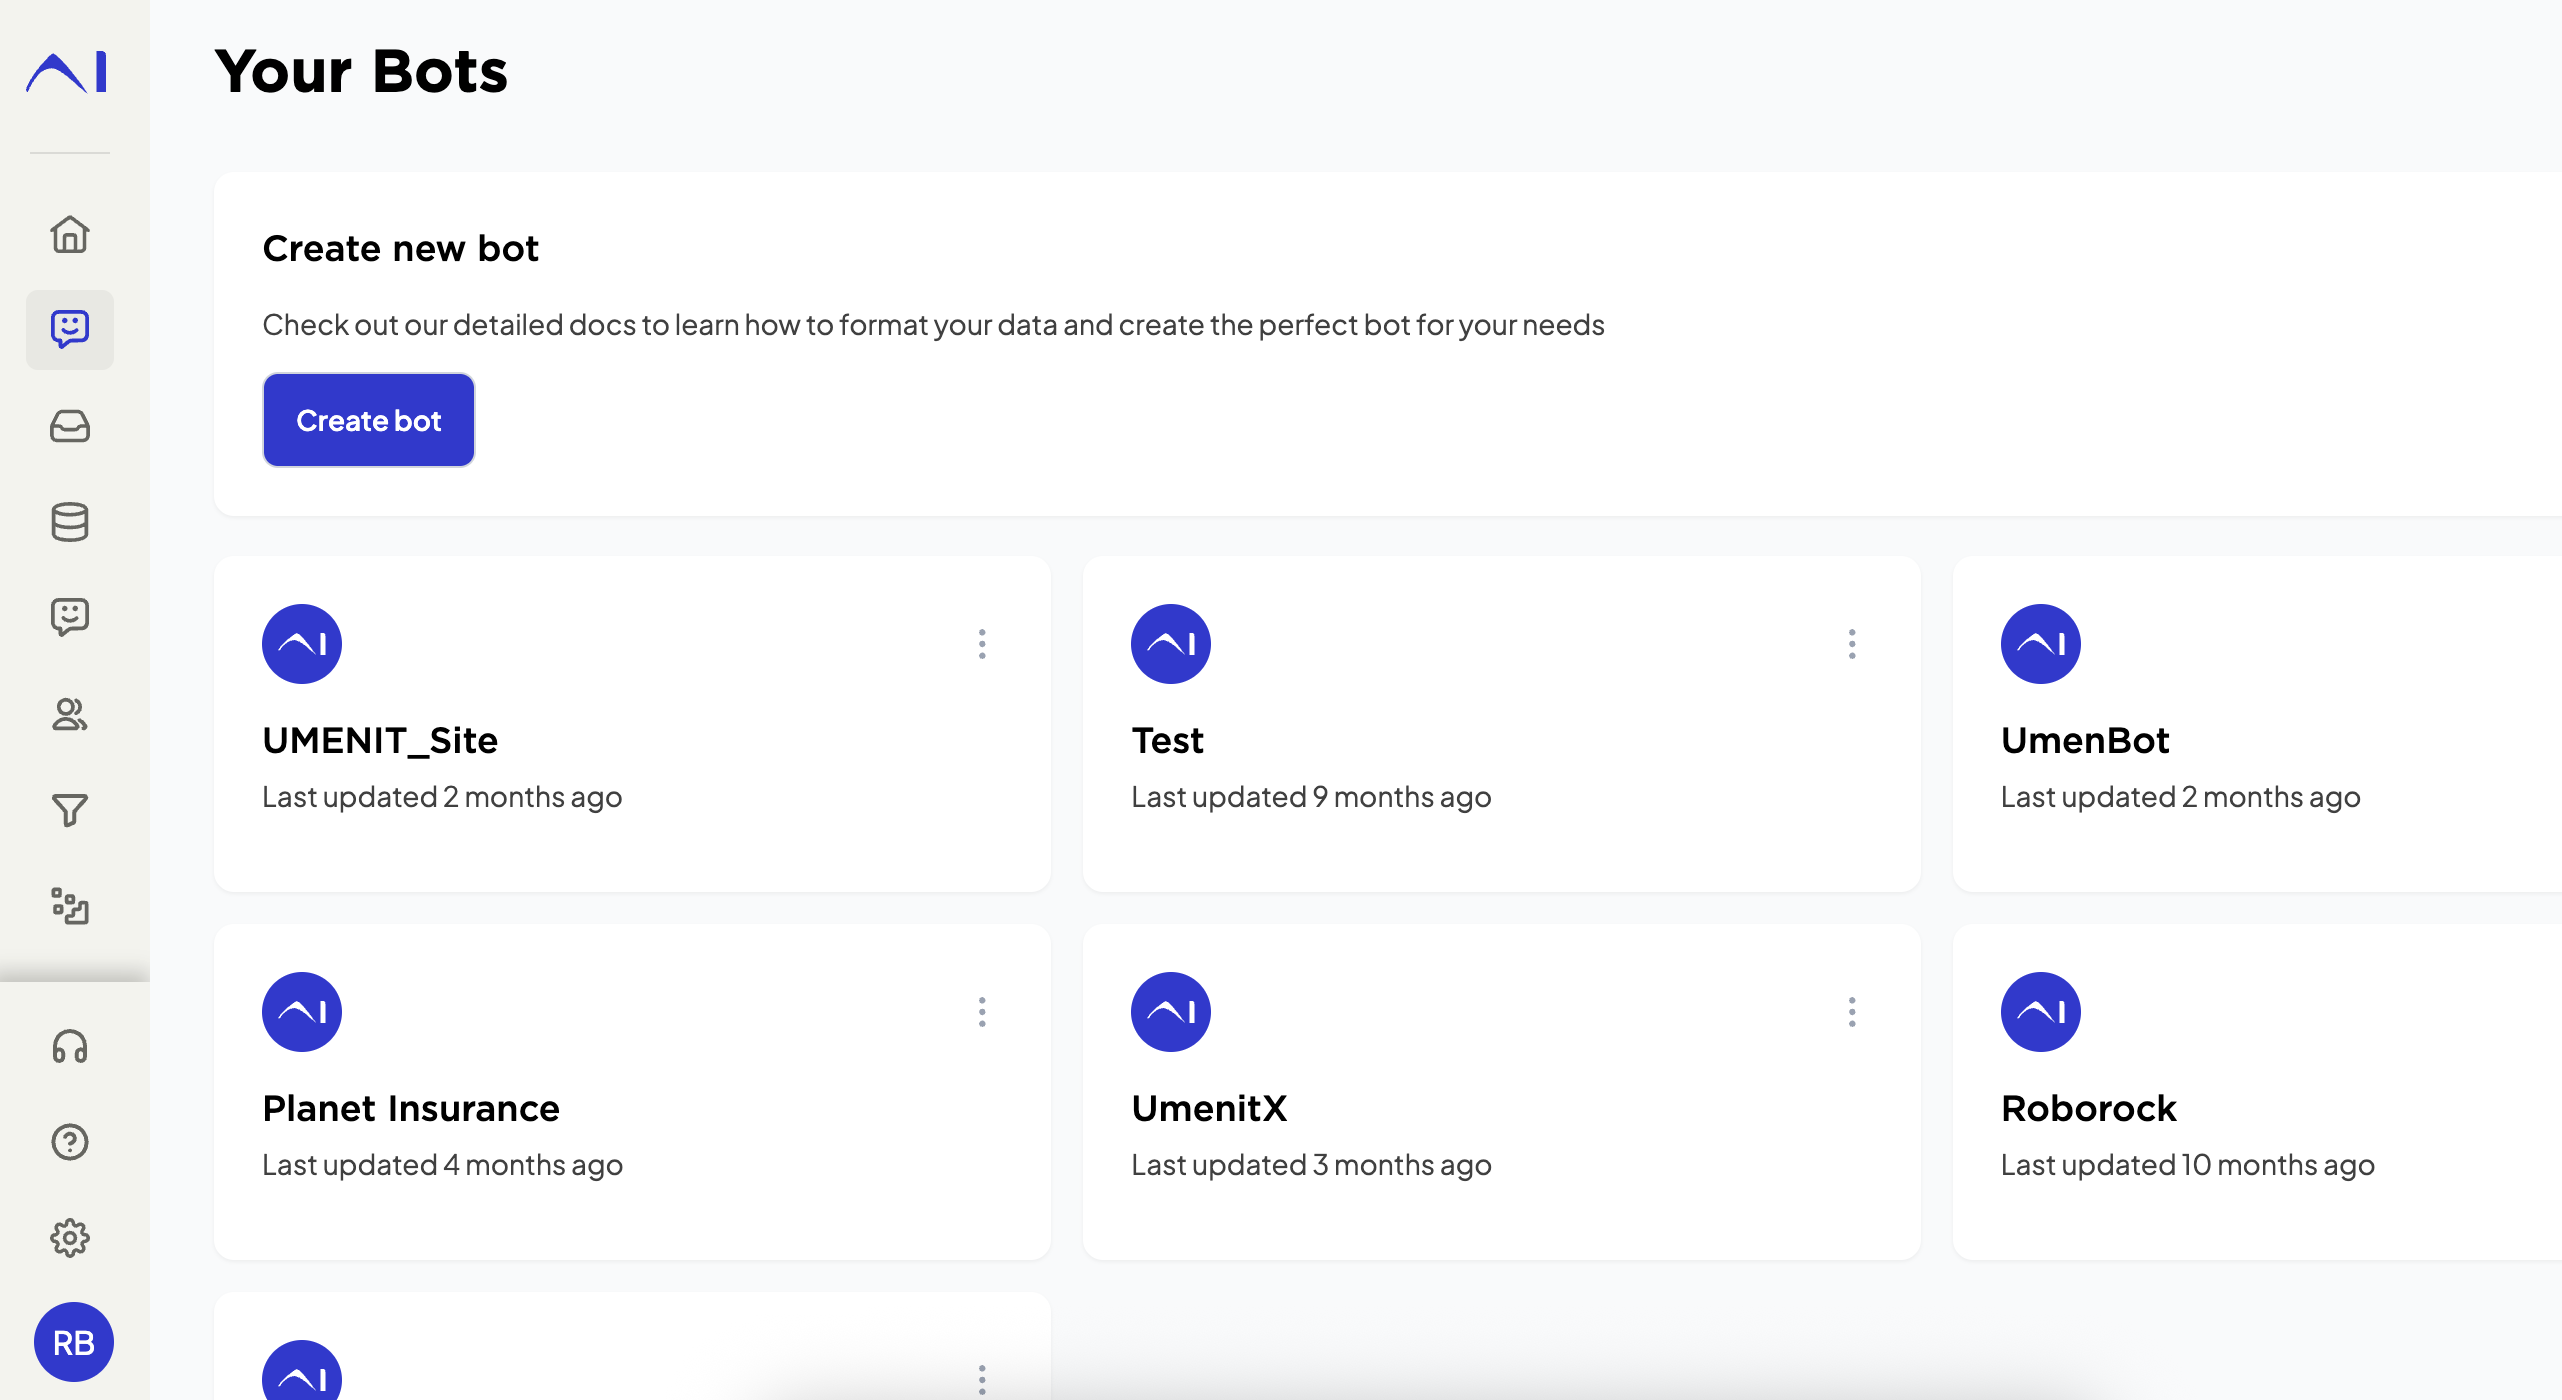The image size is (2562, 1400).
Task: Open the Data sources database icon
Action: (x=70, y=522)
